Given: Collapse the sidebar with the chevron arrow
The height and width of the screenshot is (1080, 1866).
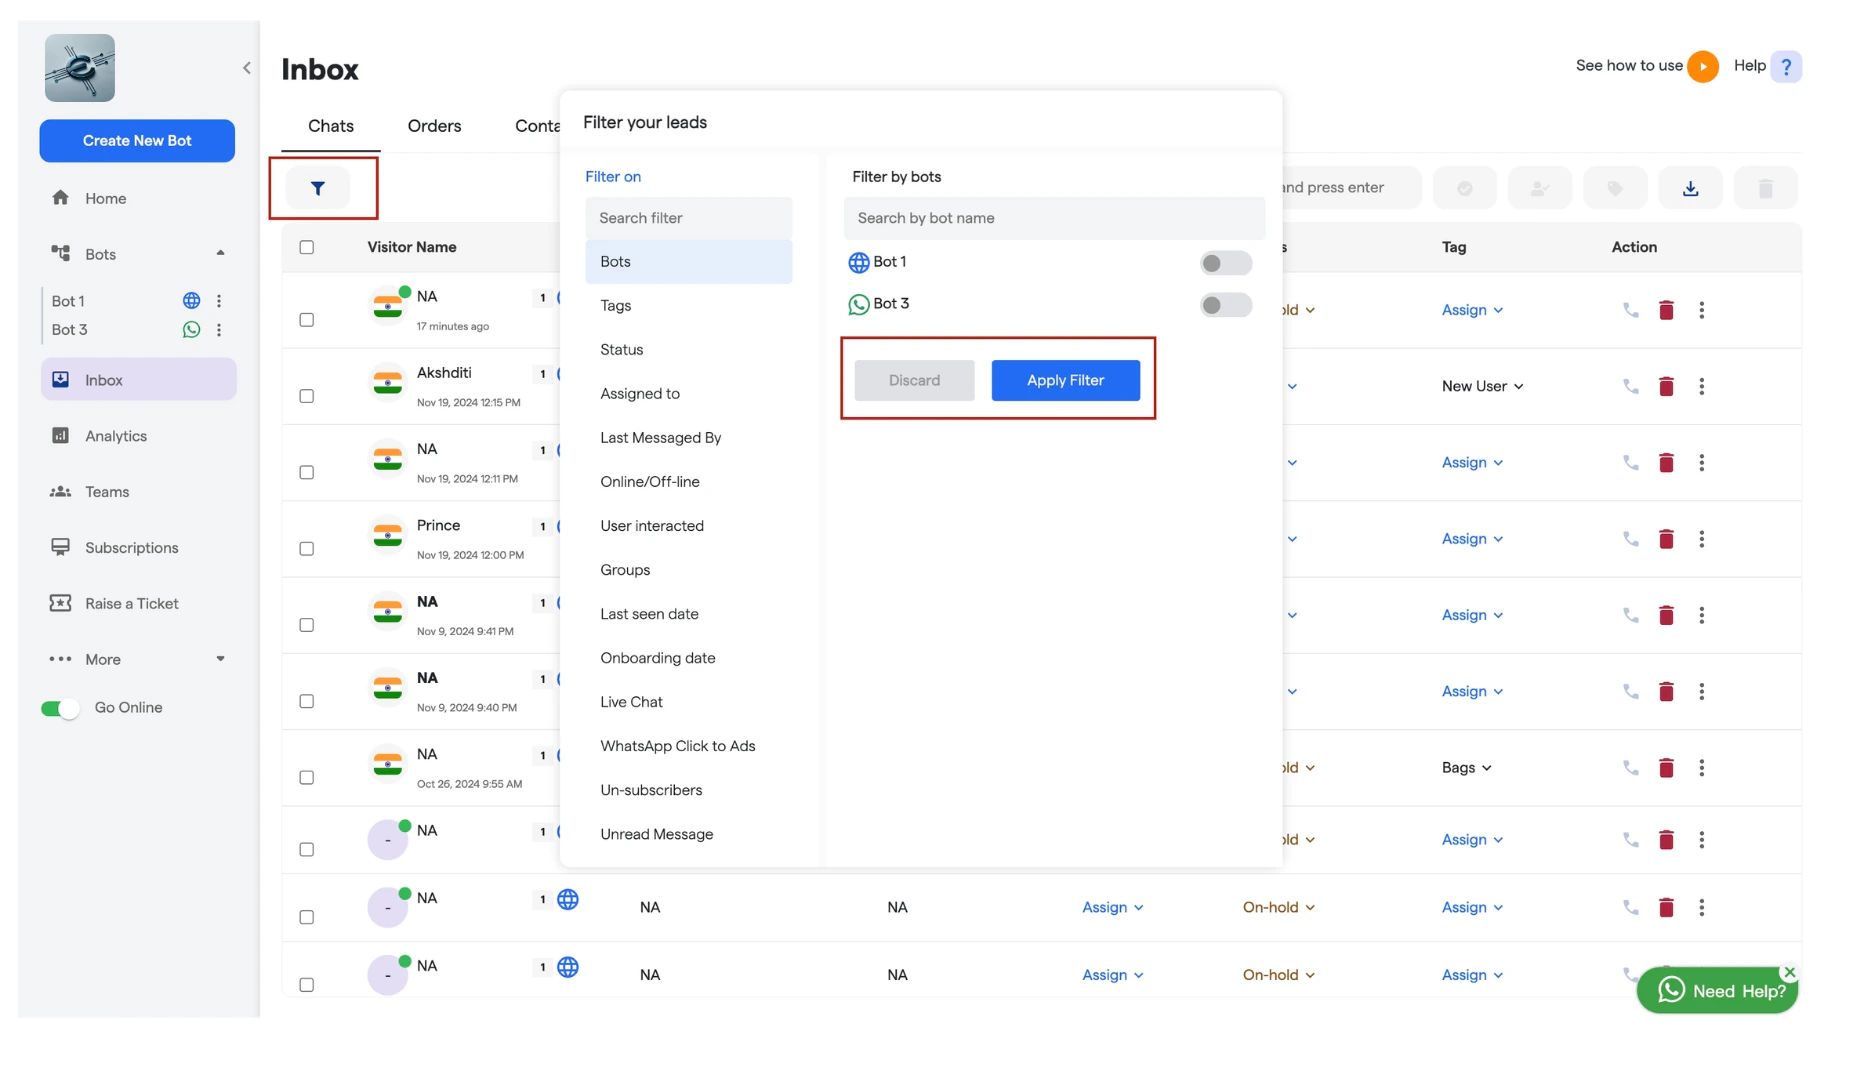Looking at the screenshot, I should click(x=246, y=68).
